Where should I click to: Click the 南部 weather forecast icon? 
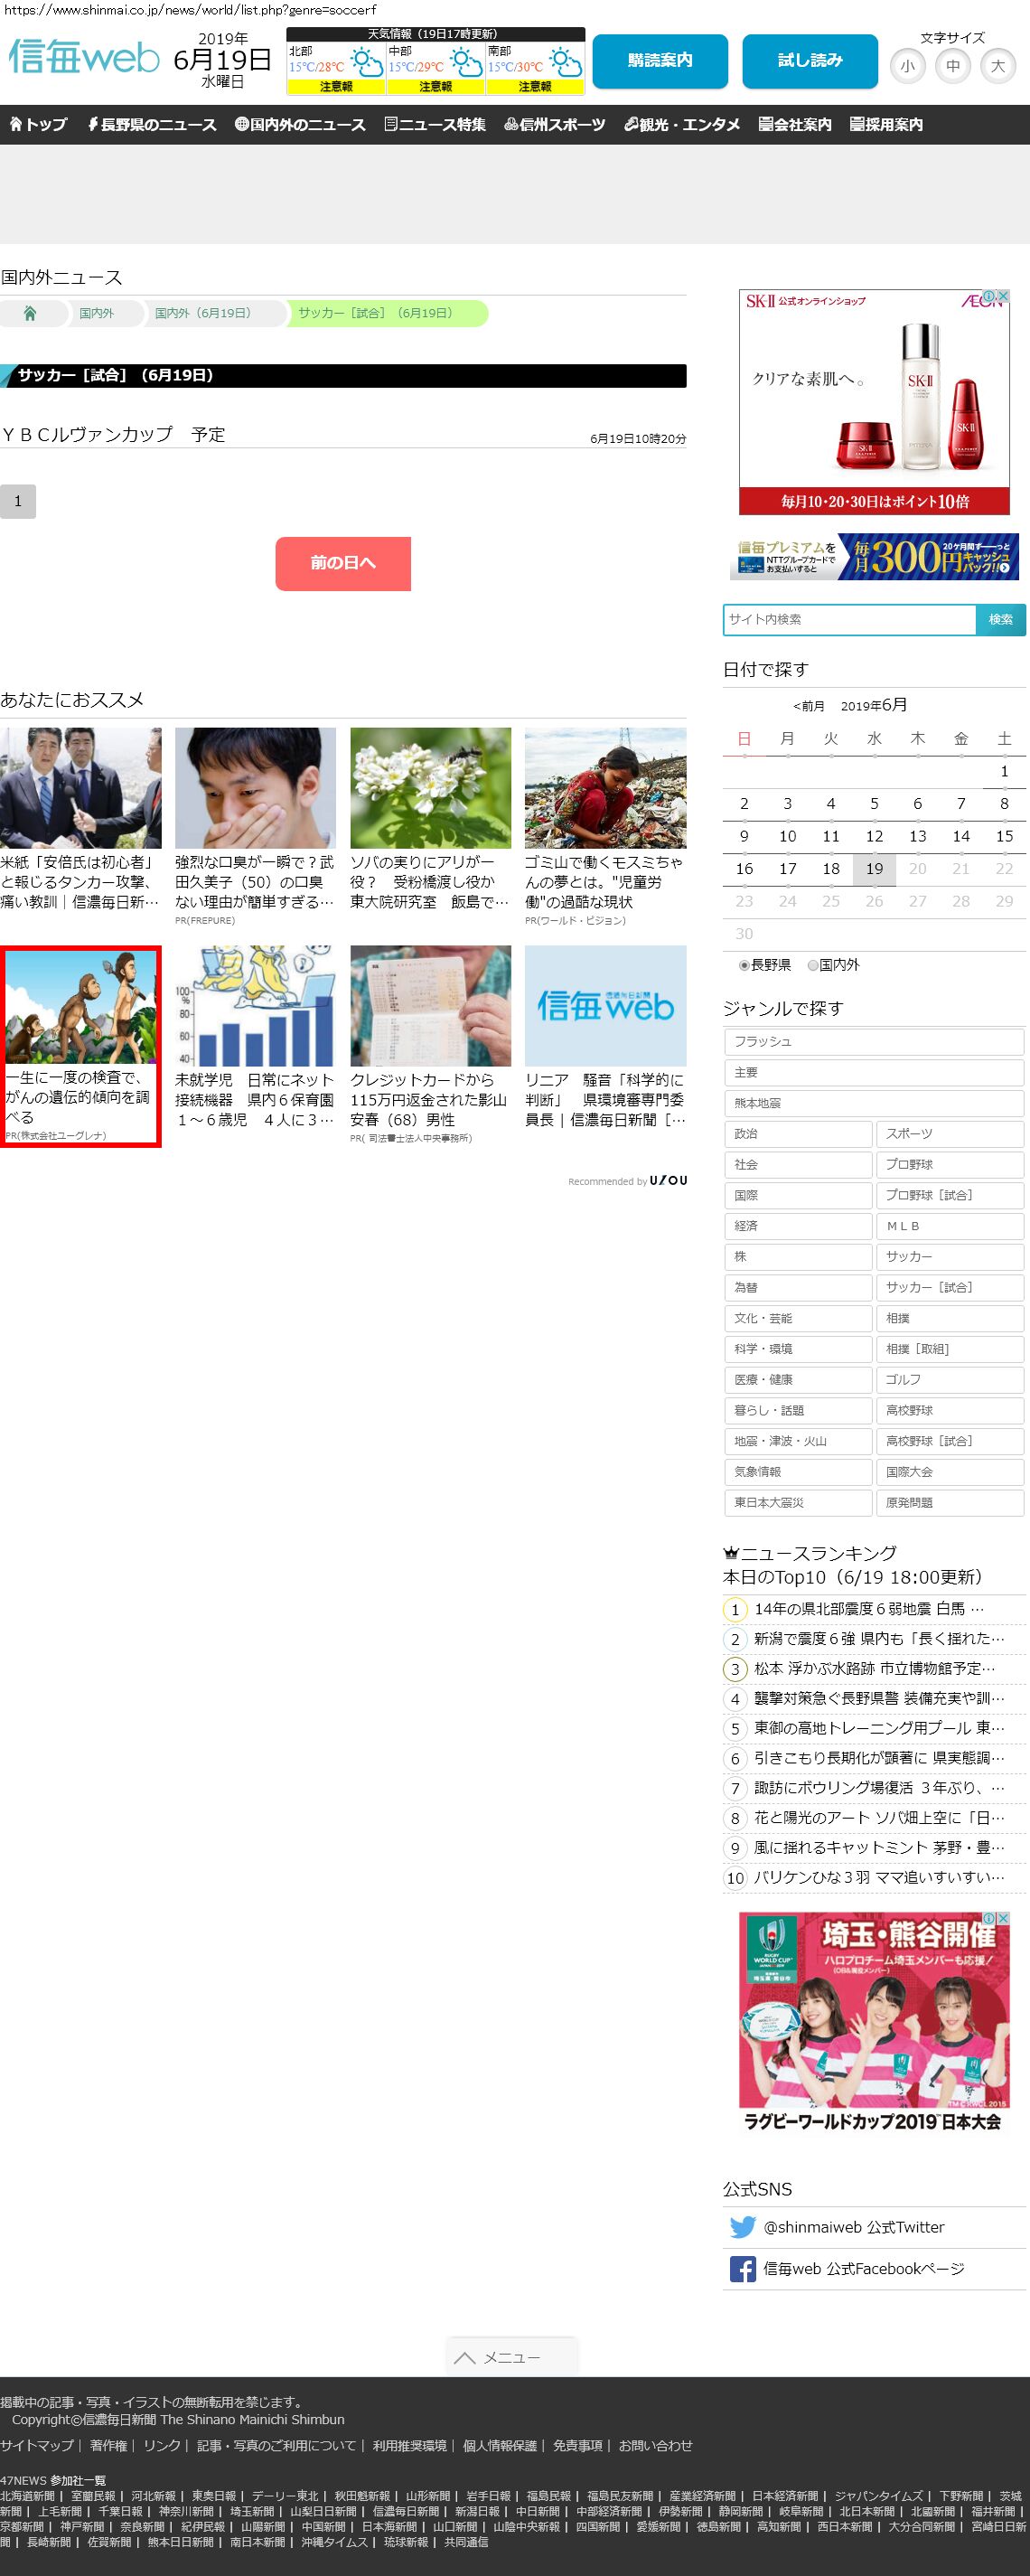(566, 63)
